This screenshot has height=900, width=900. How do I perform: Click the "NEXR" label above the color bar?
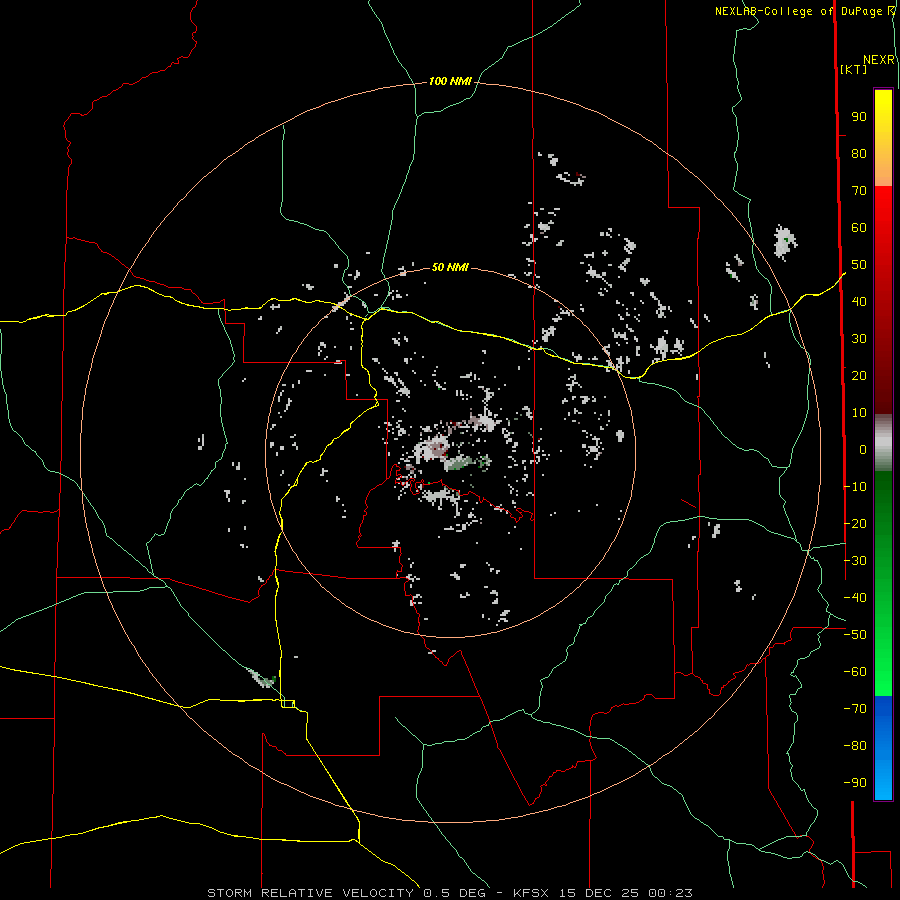[879, 60]
